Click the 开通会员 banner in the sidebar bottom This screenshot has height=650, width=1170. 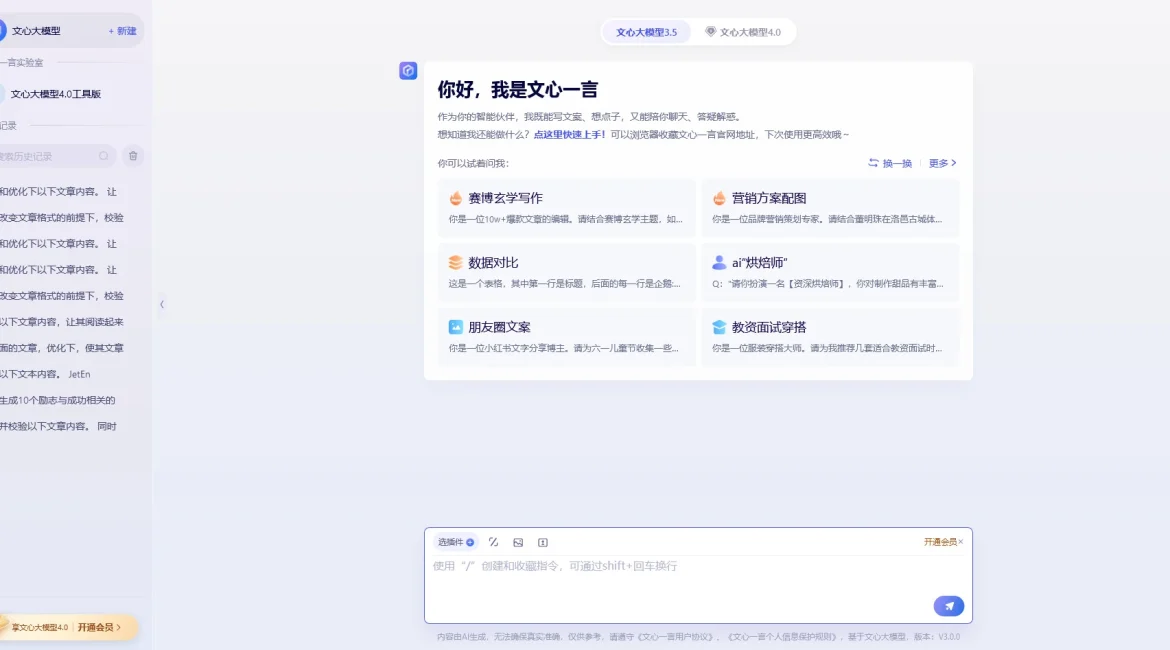[69, 628]
